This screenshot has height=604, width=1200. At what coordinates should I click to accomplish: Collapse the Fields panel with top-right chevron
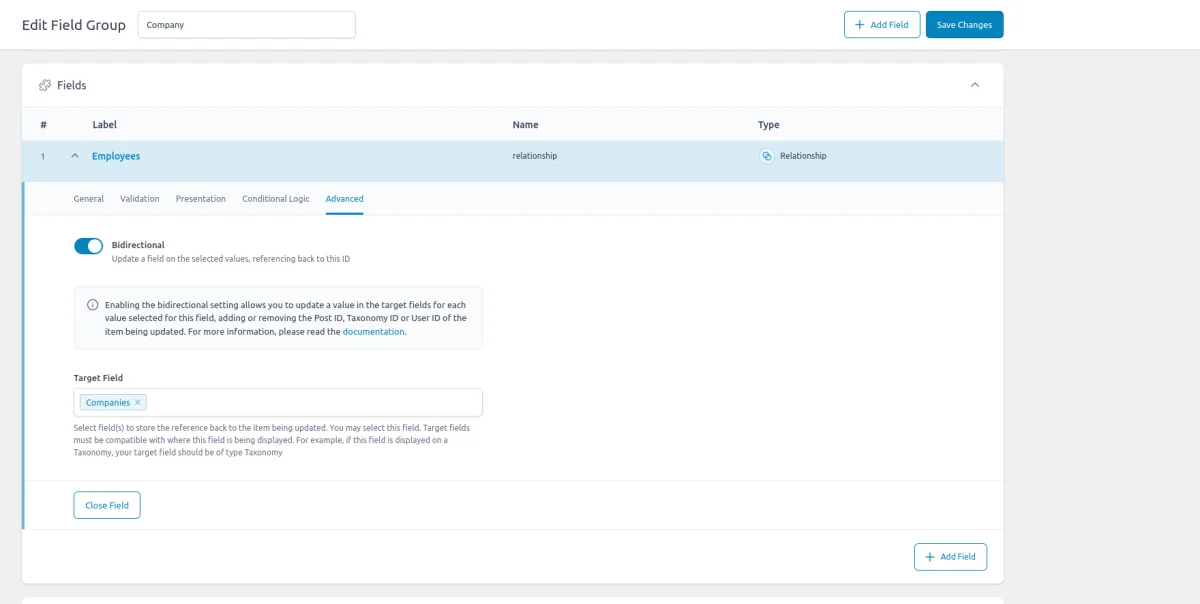[x=975, y=85]
